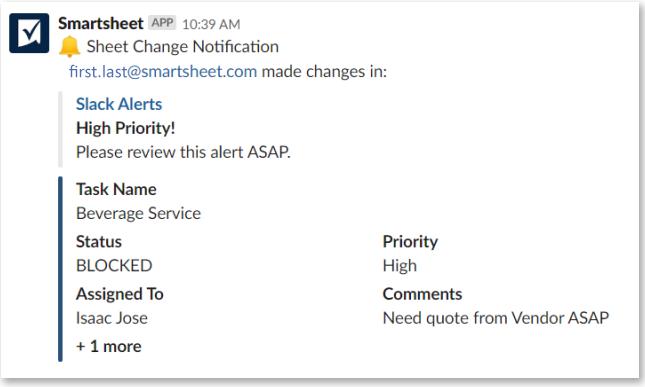
Task: Click the APP badge label
Action: tap(162, 23)
